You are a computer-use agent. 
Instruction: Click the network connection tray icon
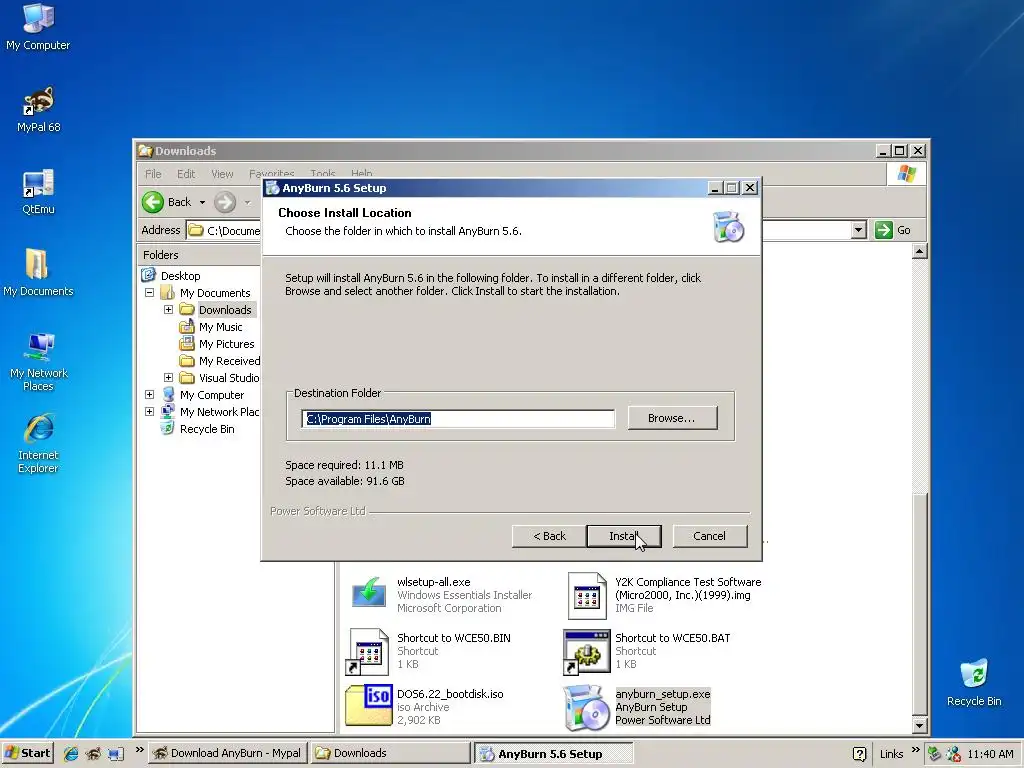pyautogui.click(x=953, y=754)
